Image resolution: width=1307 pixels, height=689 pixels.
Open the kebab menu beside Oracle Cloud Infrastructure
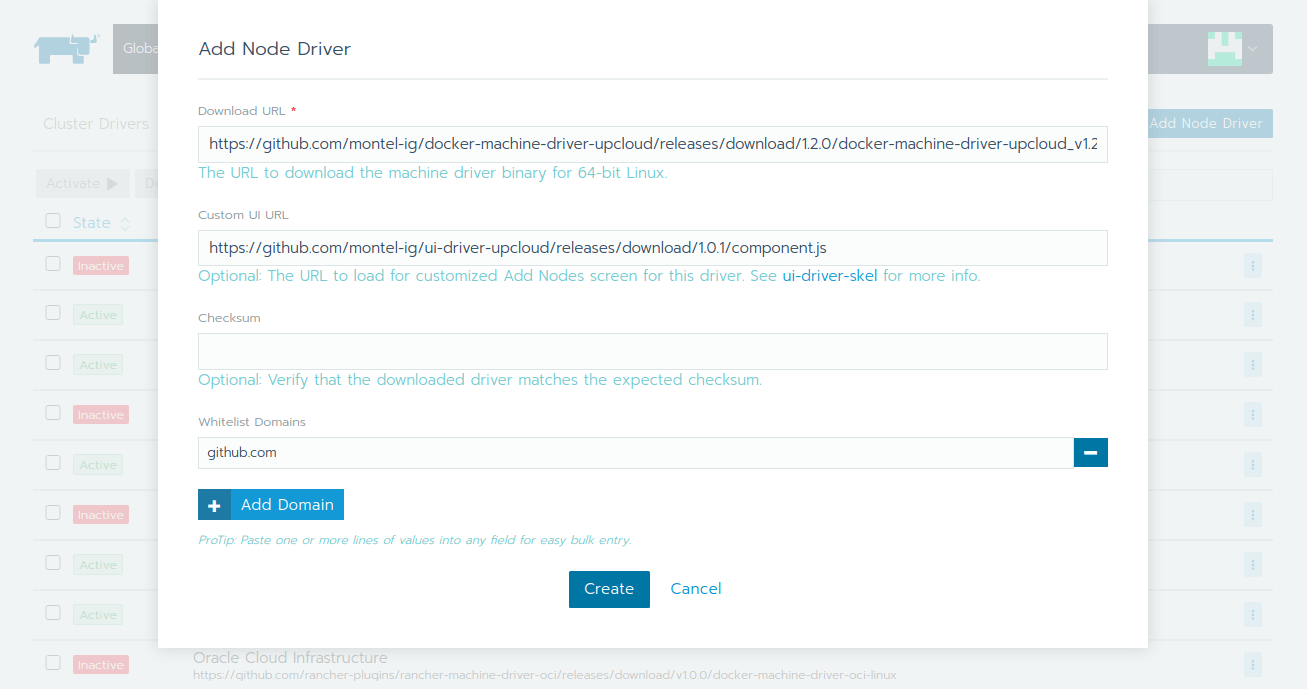1252,664
